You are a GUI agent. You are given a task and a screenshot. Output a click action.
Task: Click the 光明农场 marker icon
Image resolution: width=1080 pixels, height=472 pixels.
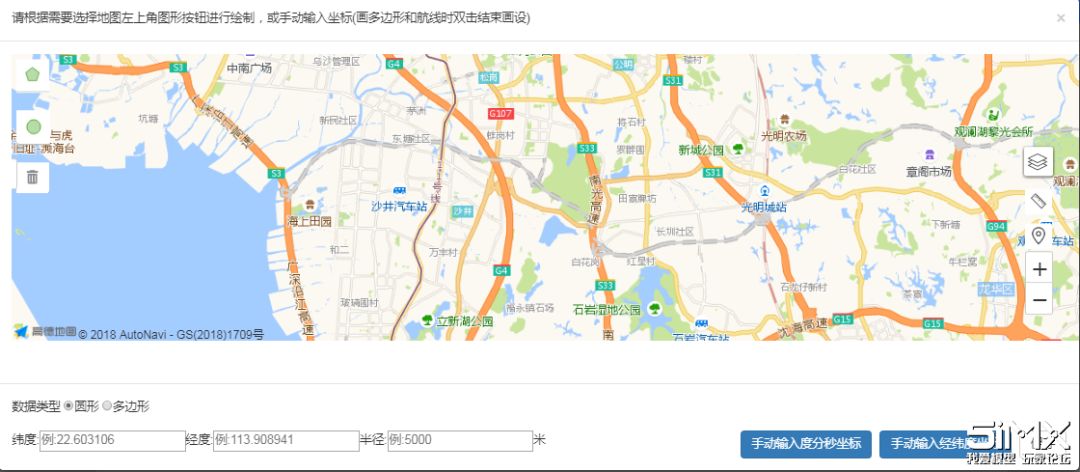pos(784,121)
